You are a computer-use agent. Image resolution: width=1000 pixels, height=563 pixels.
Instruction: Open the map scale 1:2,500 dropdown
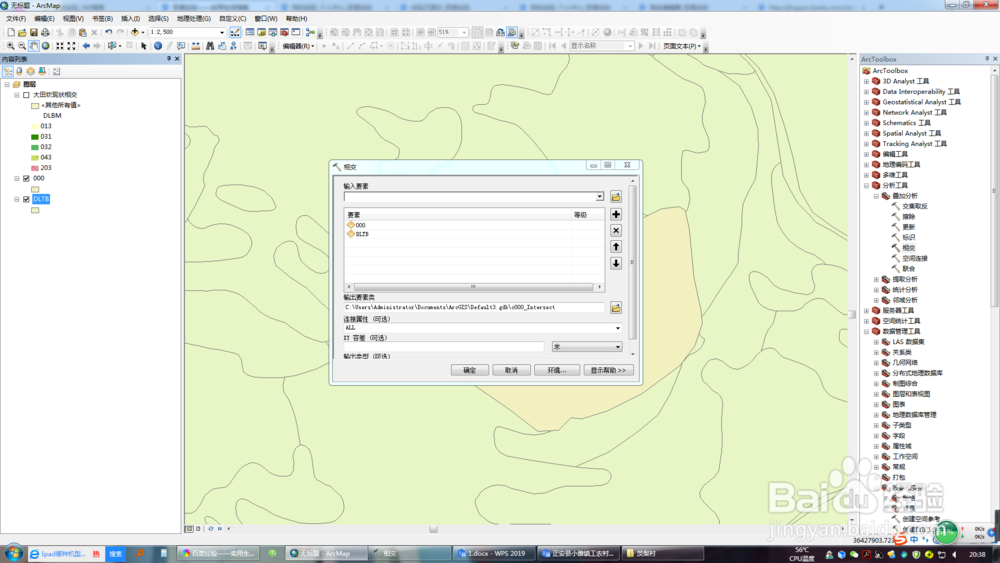(x=222, y=32)
